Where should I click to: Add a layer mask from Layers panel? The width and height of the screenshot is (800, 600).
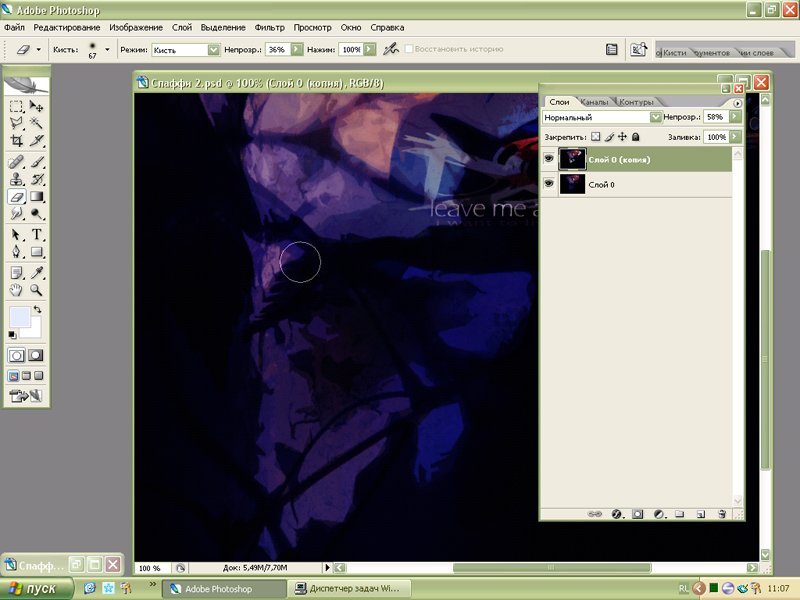(x=637, y=514)
